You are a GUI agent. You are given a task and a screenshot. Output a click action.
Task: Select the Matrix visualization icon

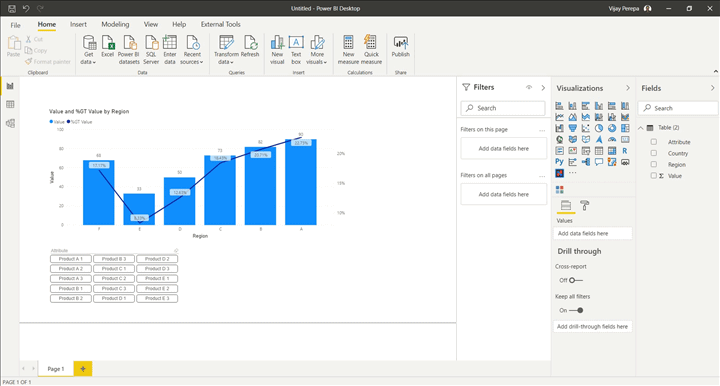[x=612, y=151]
